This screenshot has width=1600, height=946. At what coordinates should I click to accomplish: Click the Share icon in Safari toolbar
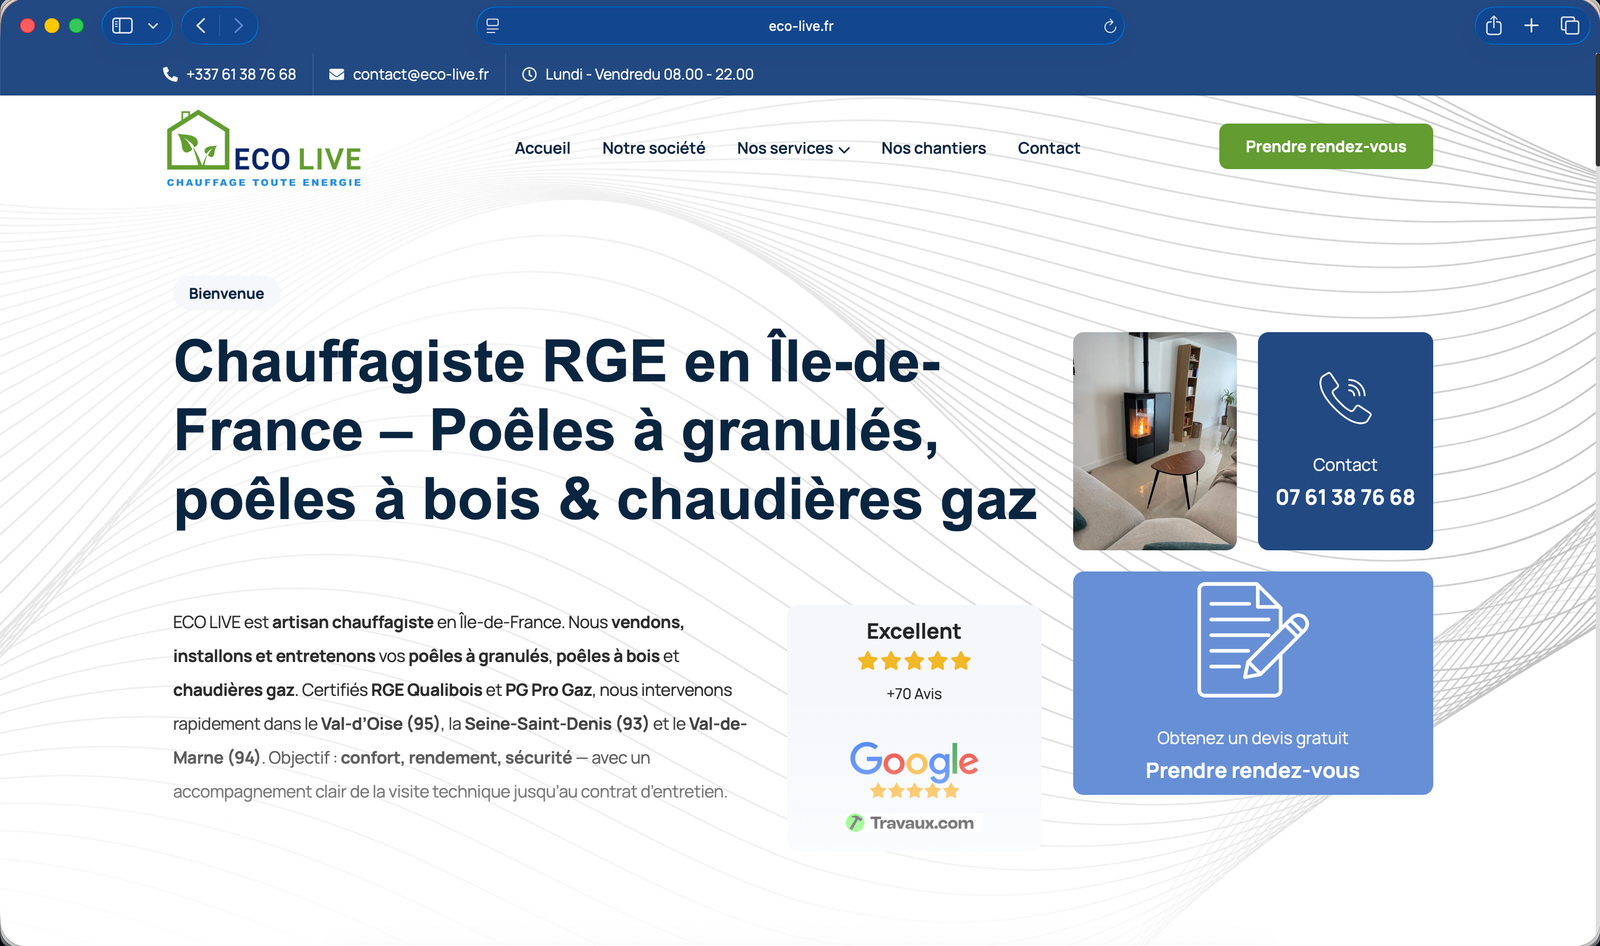point(1494,25)
